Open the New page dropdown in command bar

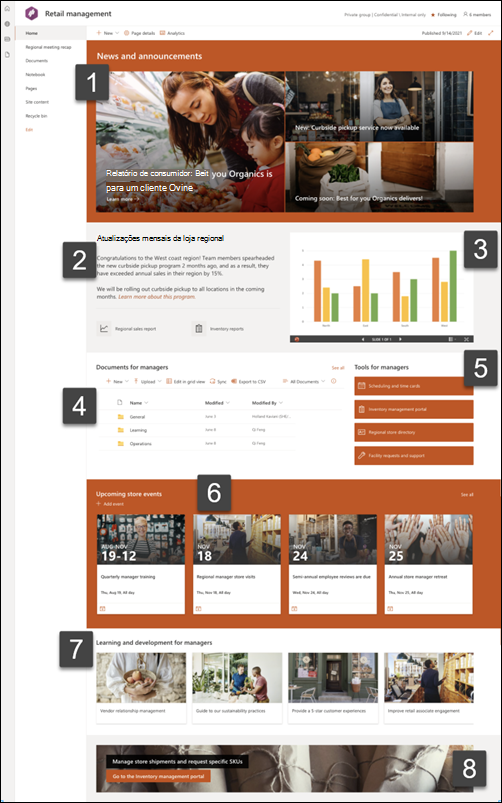point(108,33)
